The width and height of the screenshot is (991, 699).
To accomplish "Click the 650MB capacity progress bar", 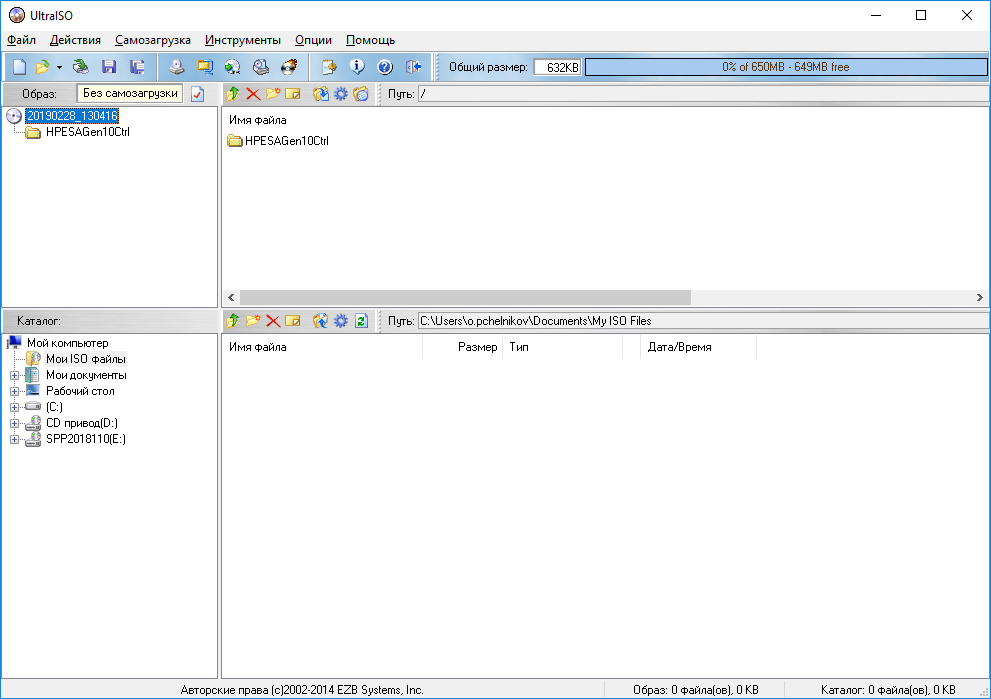I will click(x=785, y=67).
